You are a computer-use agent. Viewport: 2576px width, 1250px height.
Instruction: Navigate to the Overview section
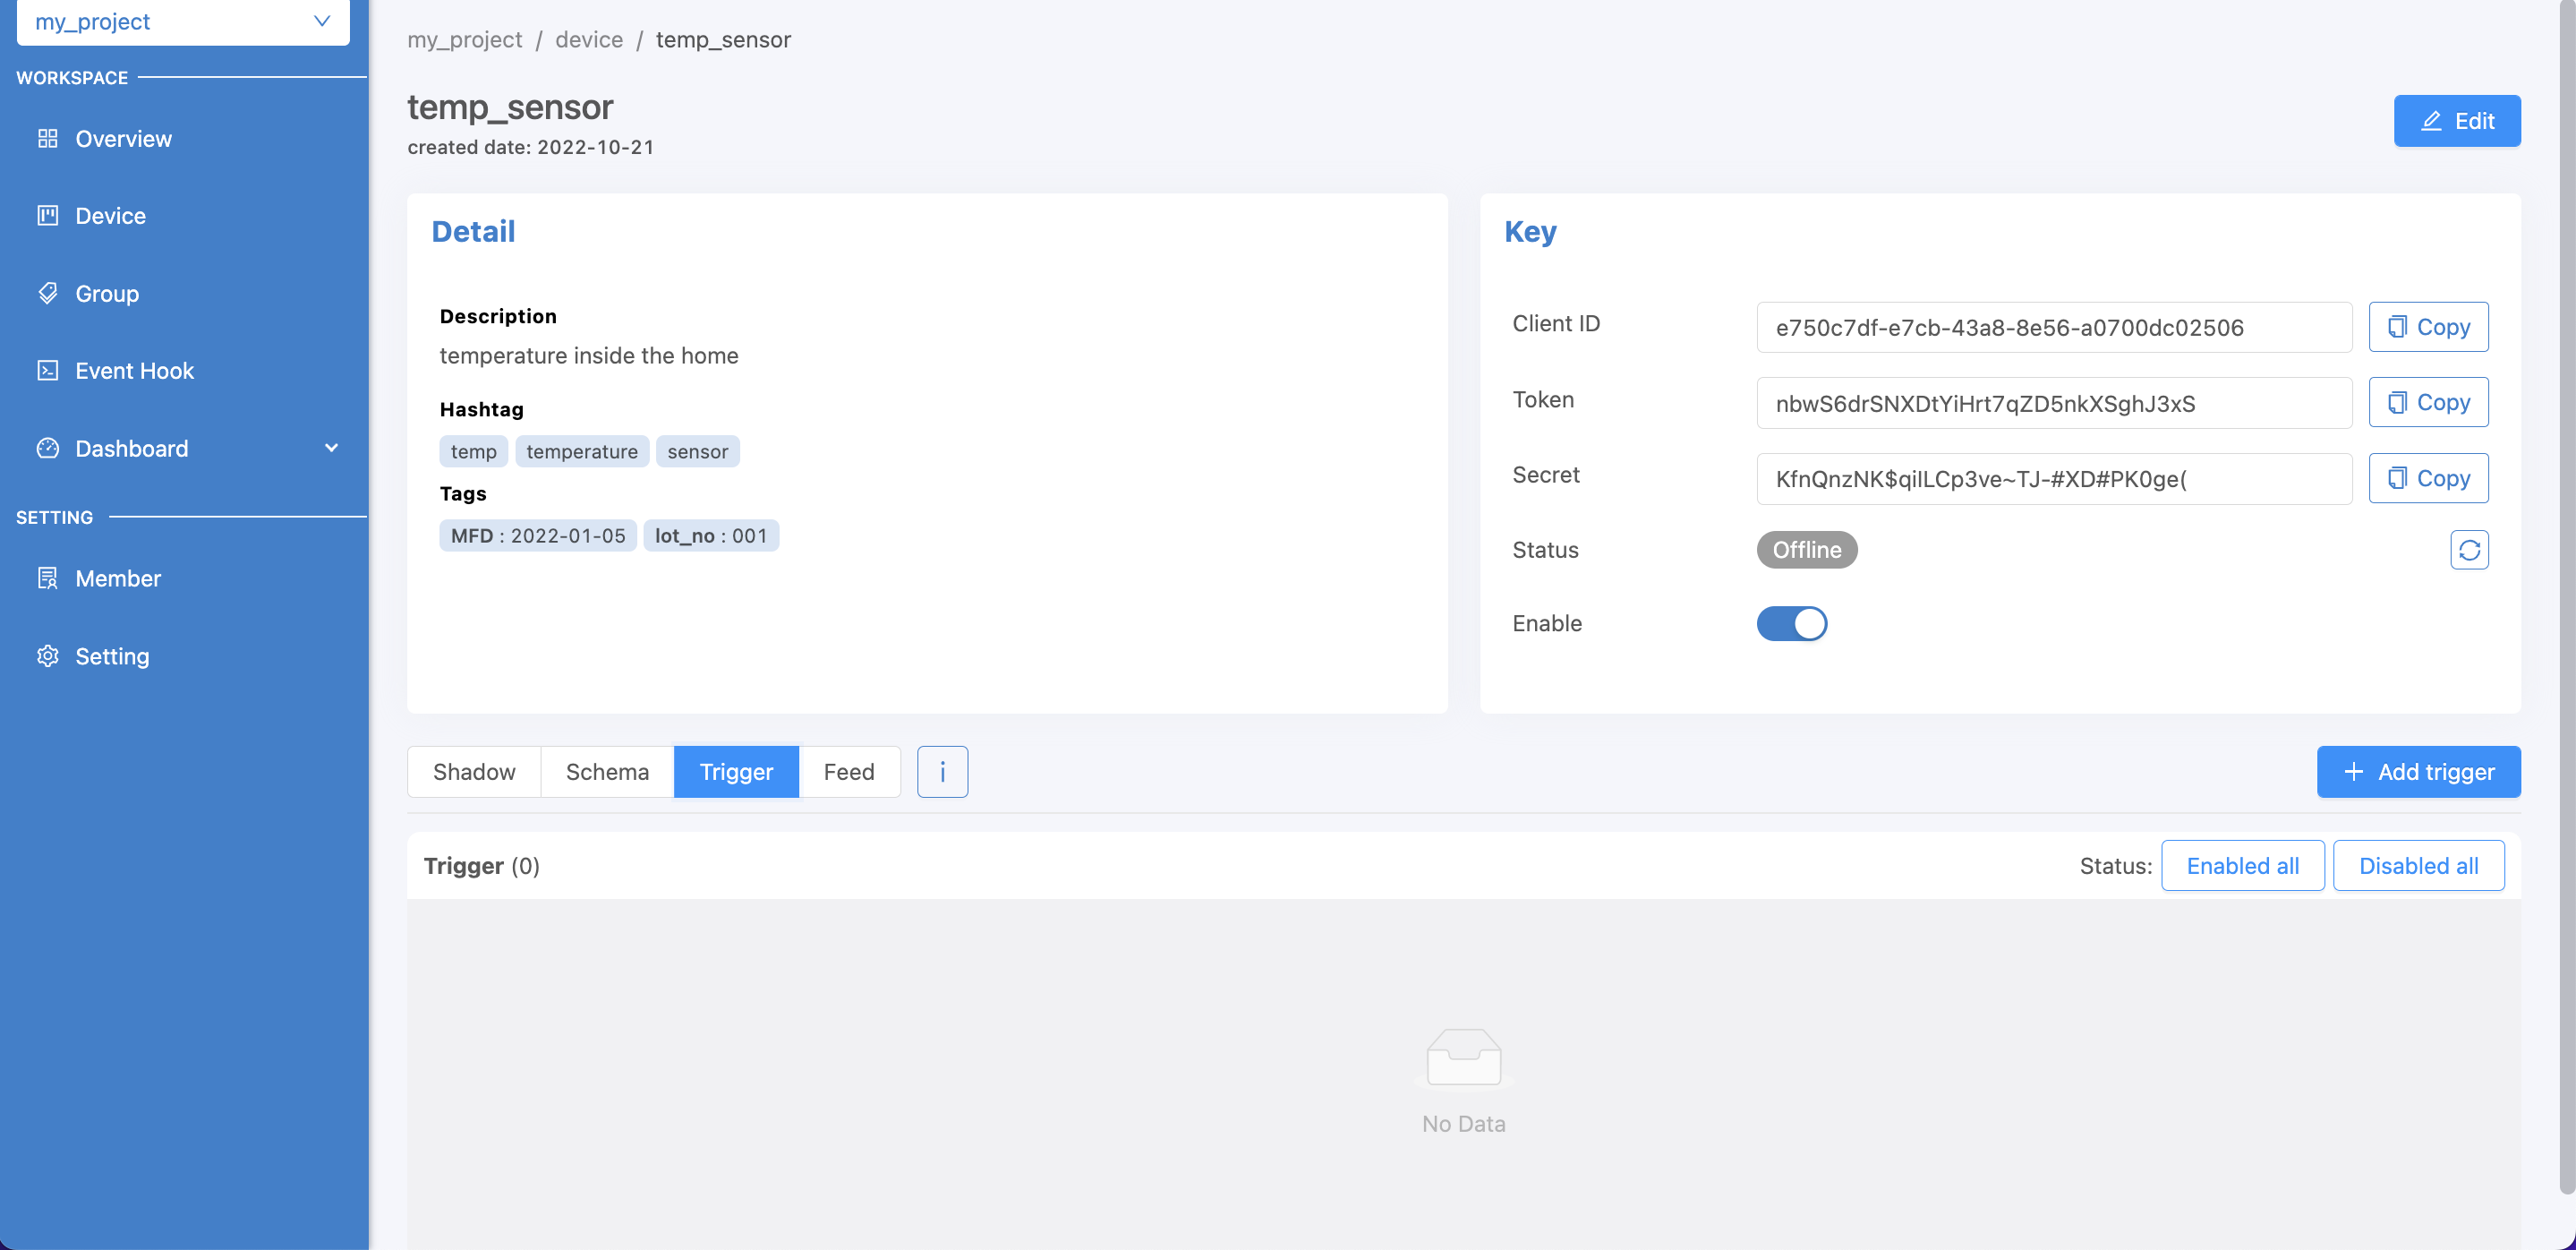point(124,138)
